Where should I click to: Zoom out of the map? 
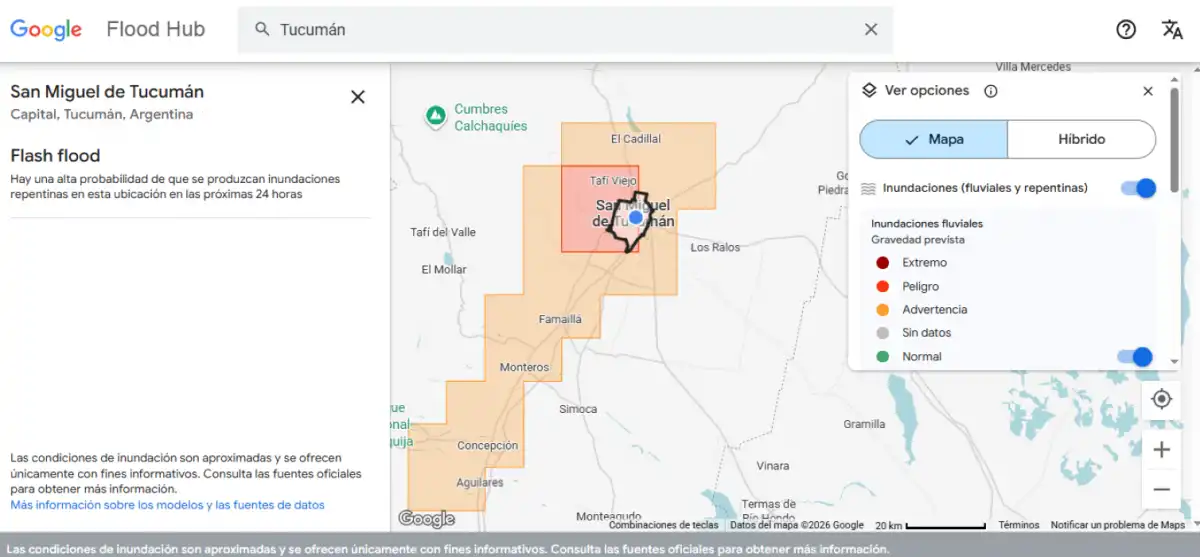tap(1161, 490)
